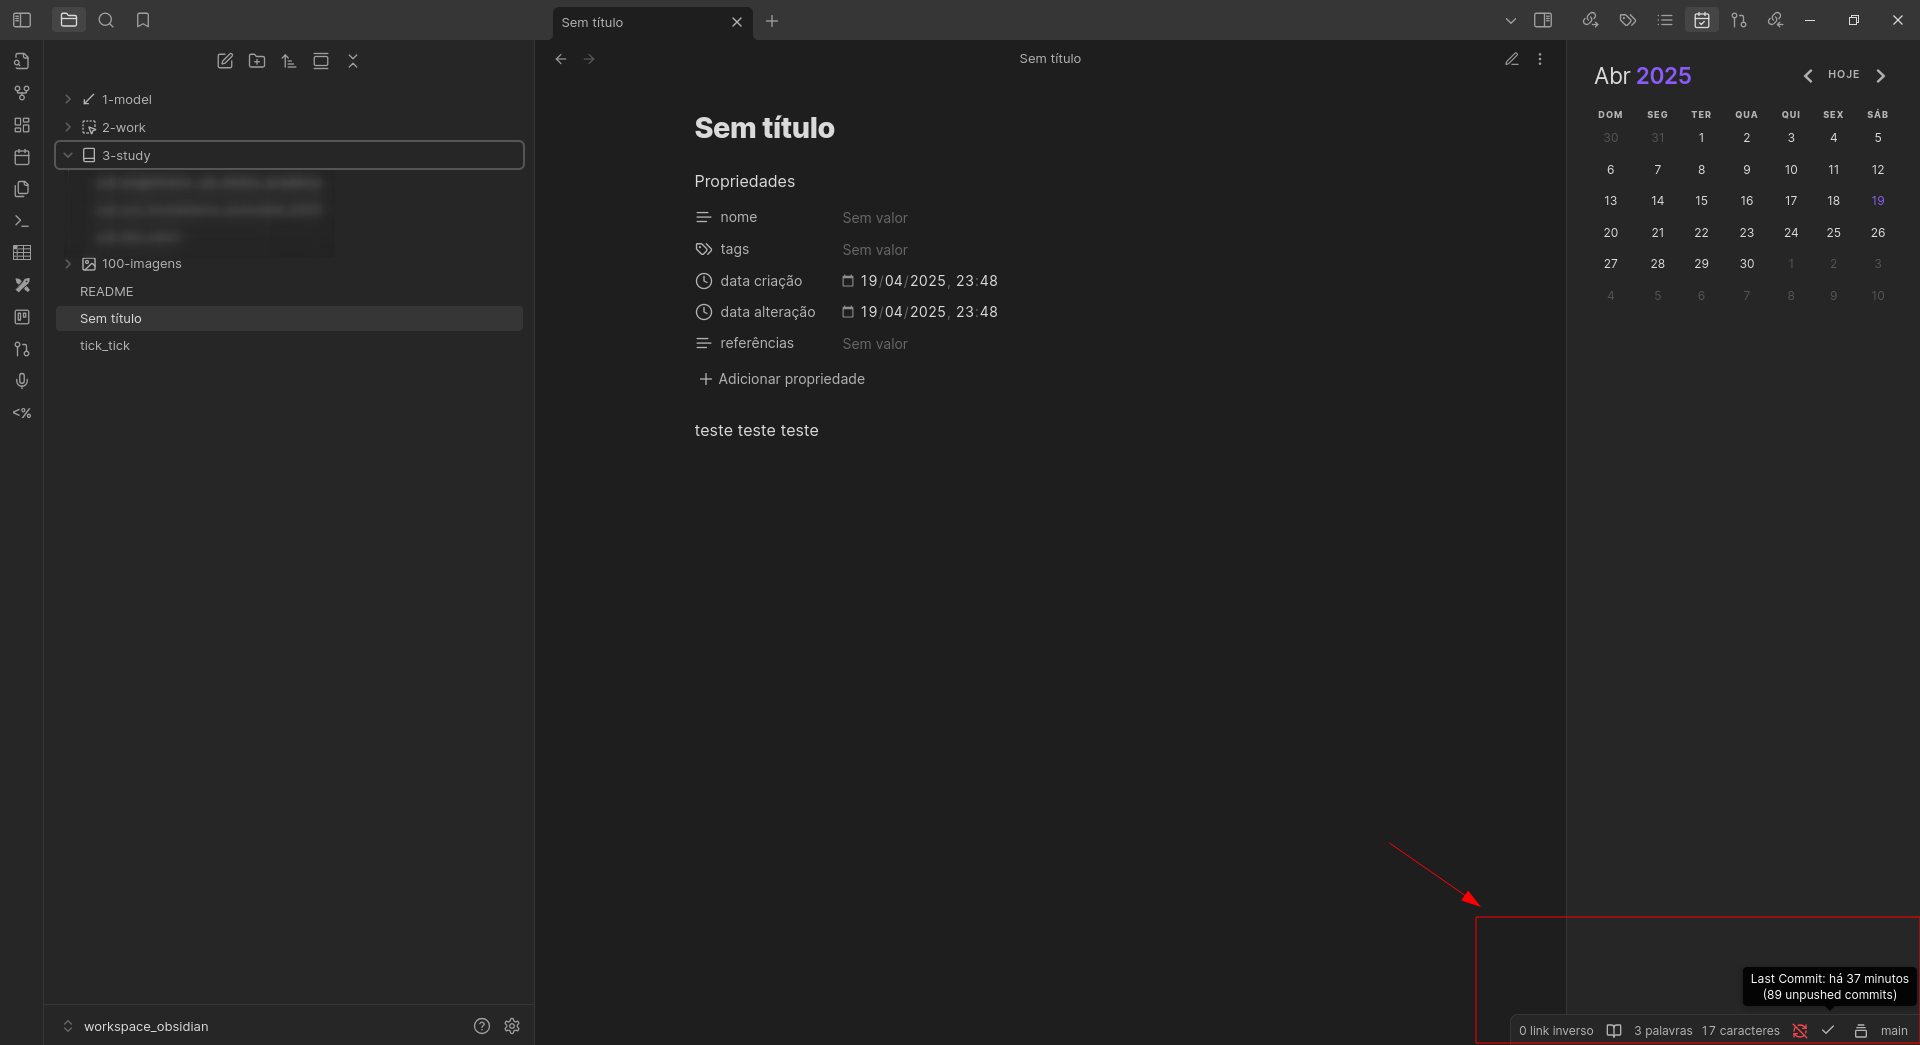Select April 15 in calendar
Screen dimensions: 1920x1045
pos(1701,201)
